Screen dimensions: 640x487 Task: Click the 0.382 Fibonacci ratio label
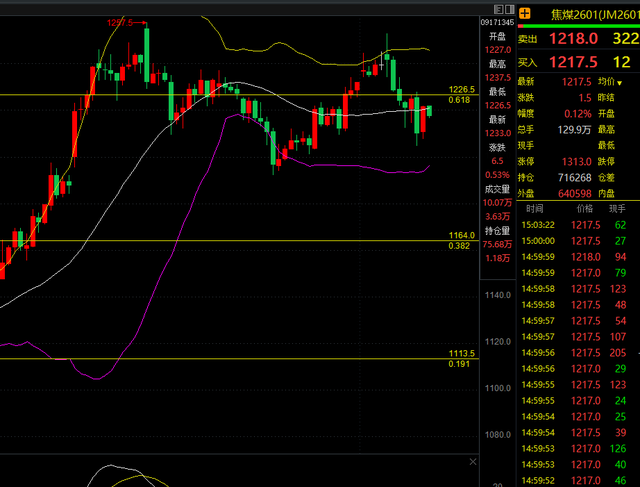[x=459, y=246]
